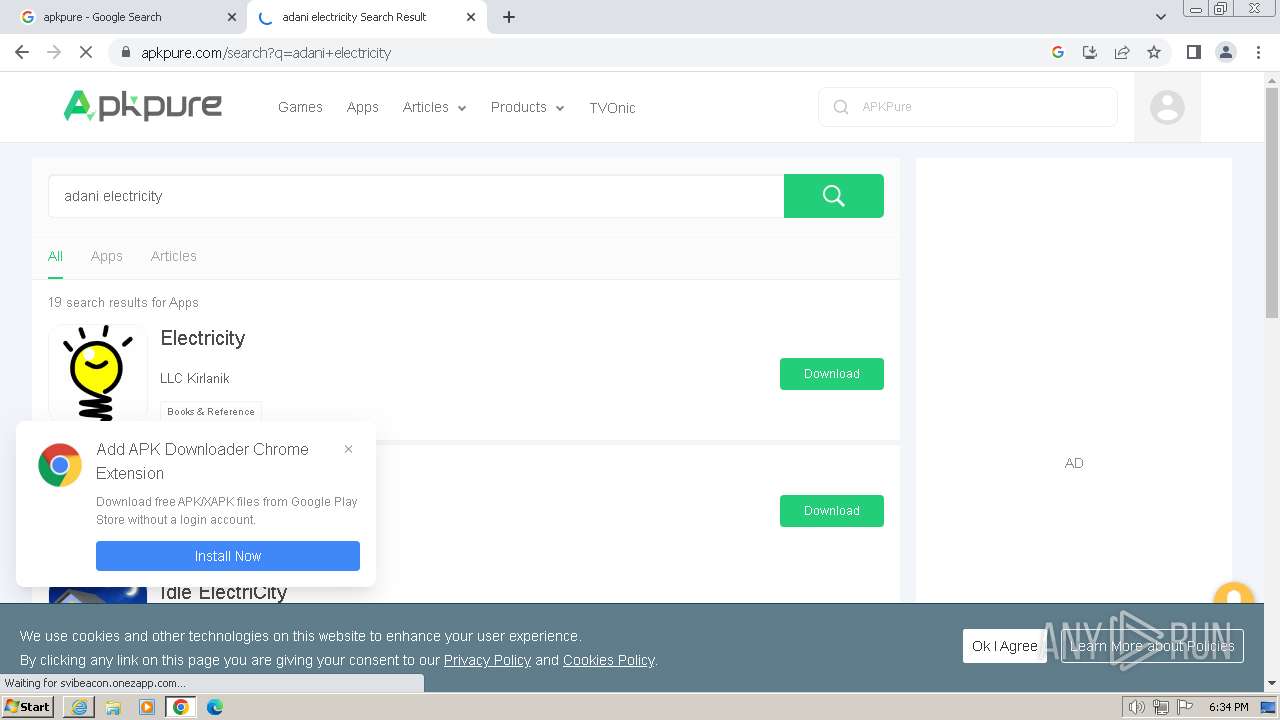Viewport: 1280px width, 720px height.
Task: Click the volume speaker tray icon
Action: tap(1136, 707)
